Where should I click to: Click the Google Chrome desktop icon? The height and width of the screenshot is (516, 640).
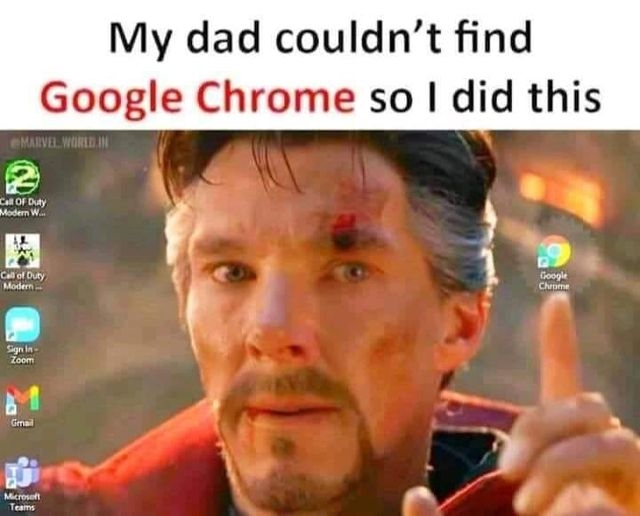(553, 251)
